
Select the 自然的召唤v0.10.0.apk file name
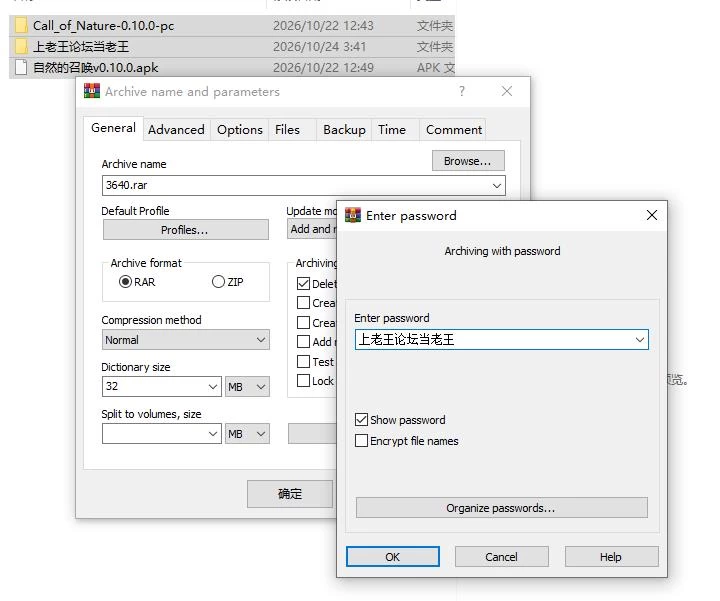click(x=96, y=67)
